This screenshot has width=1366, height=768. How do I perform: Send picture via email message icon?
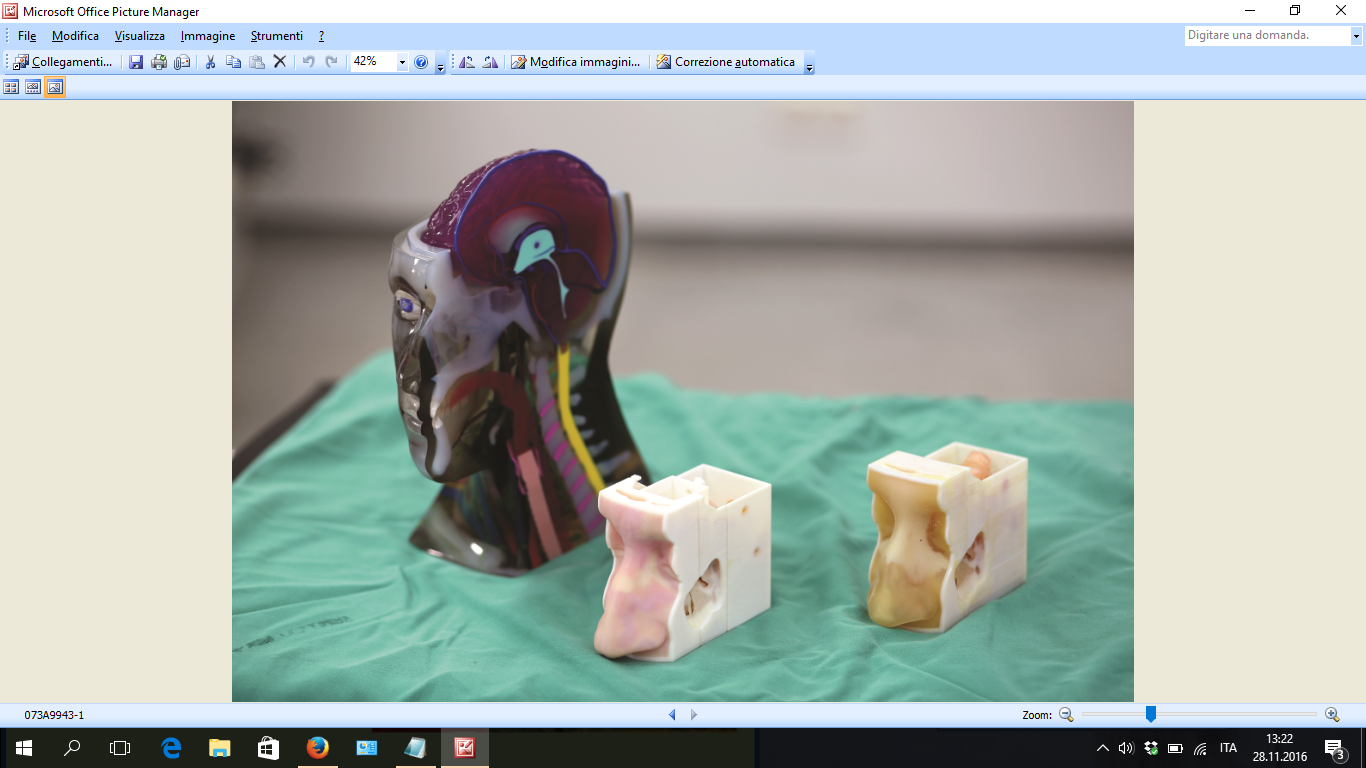click(x=182, y=62)
